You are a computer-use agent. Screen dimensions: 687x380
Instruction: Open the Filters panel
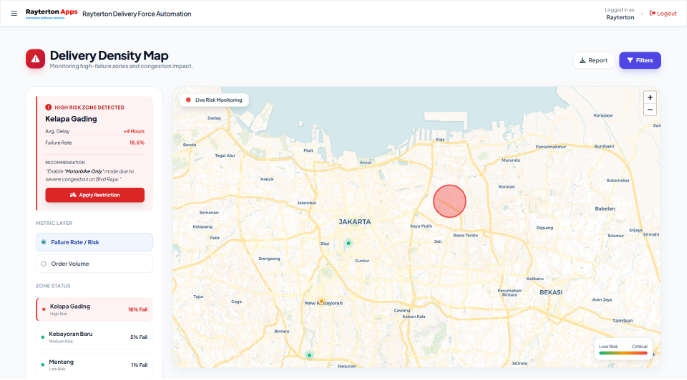point(640,60)
